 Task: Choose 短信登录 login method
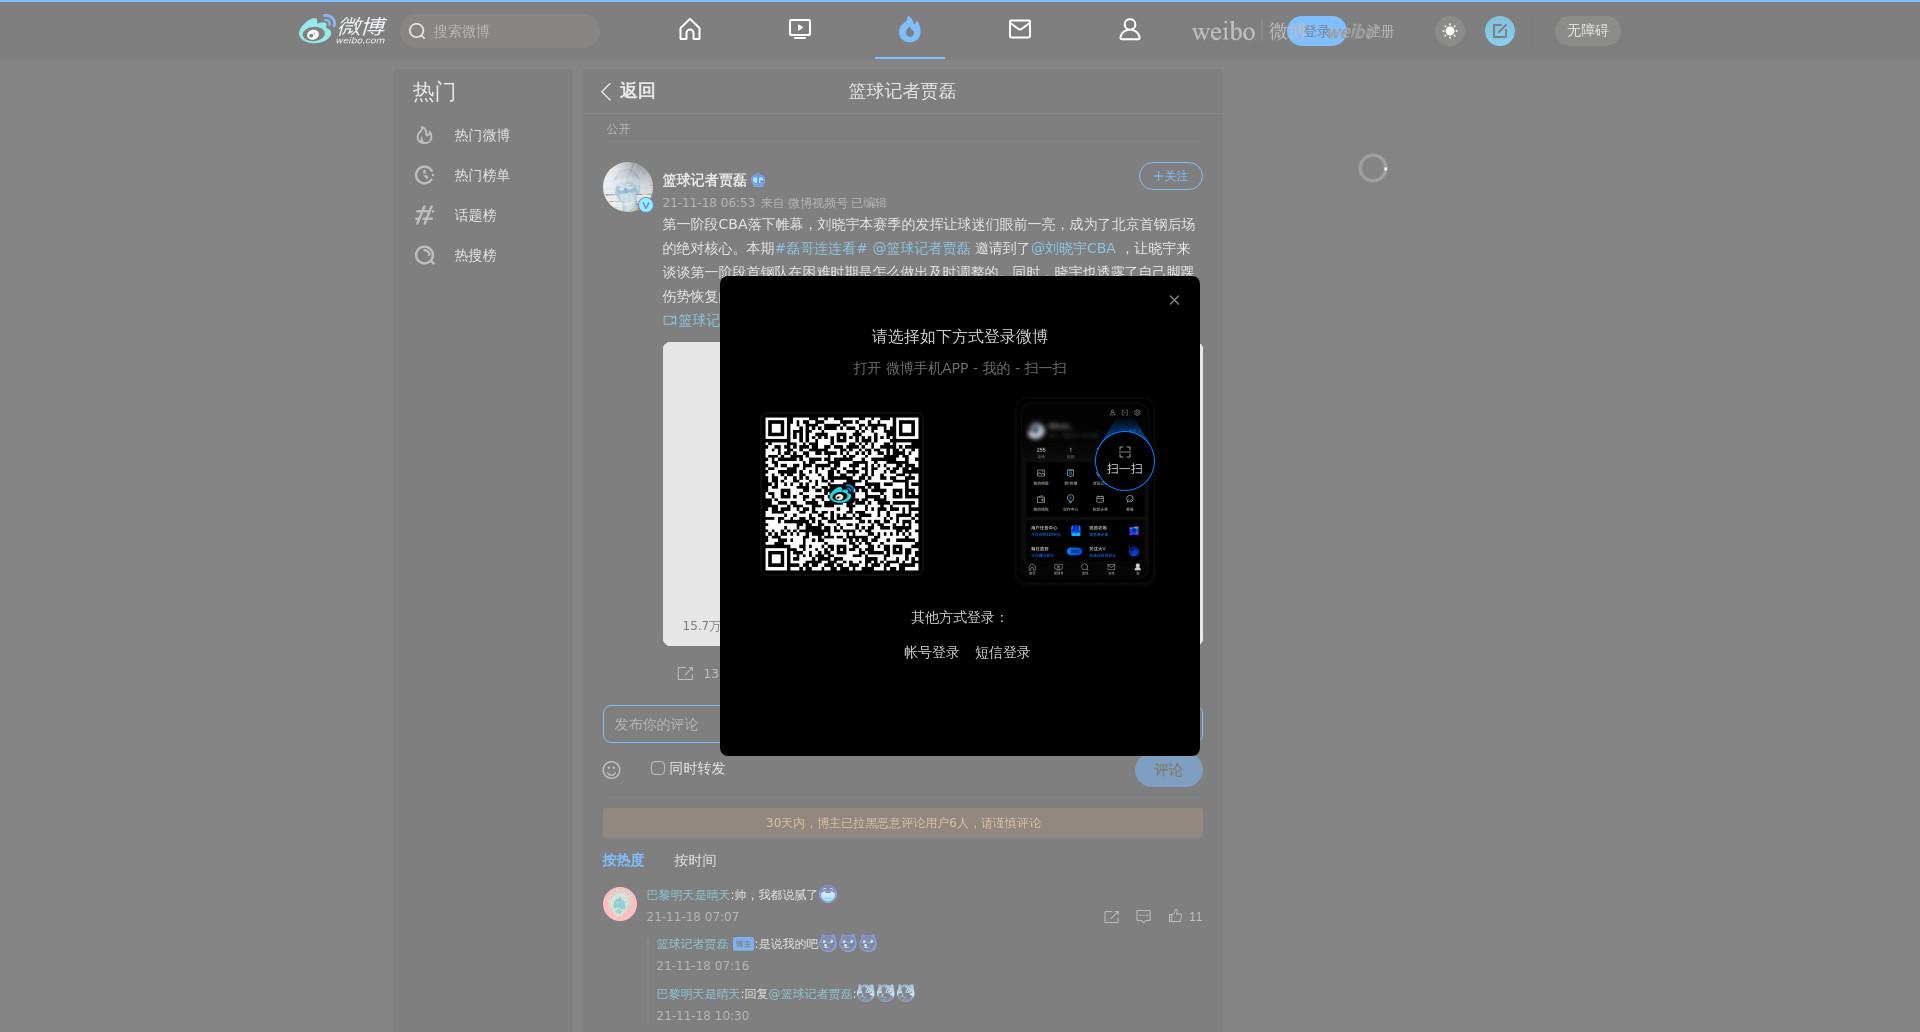coord(1002,652)
